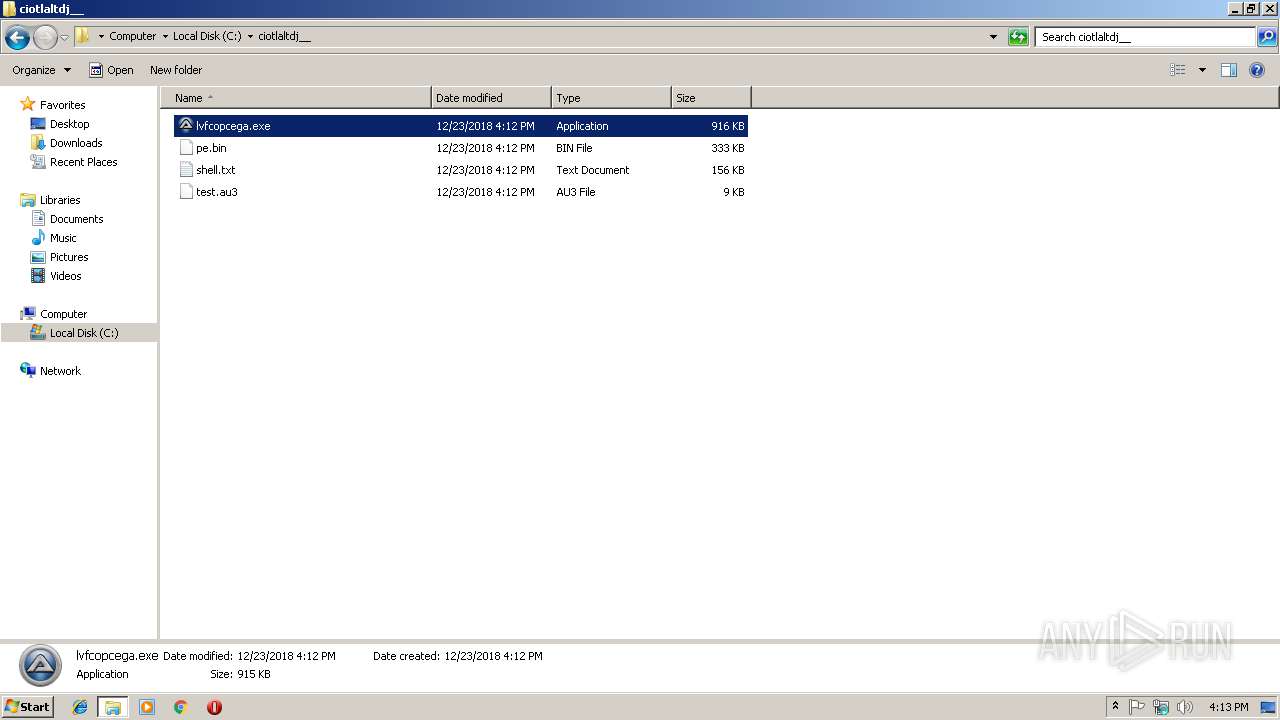Click Libraries in navigation pane
The width and height of the screenshot is (1280, 720).
60,200
